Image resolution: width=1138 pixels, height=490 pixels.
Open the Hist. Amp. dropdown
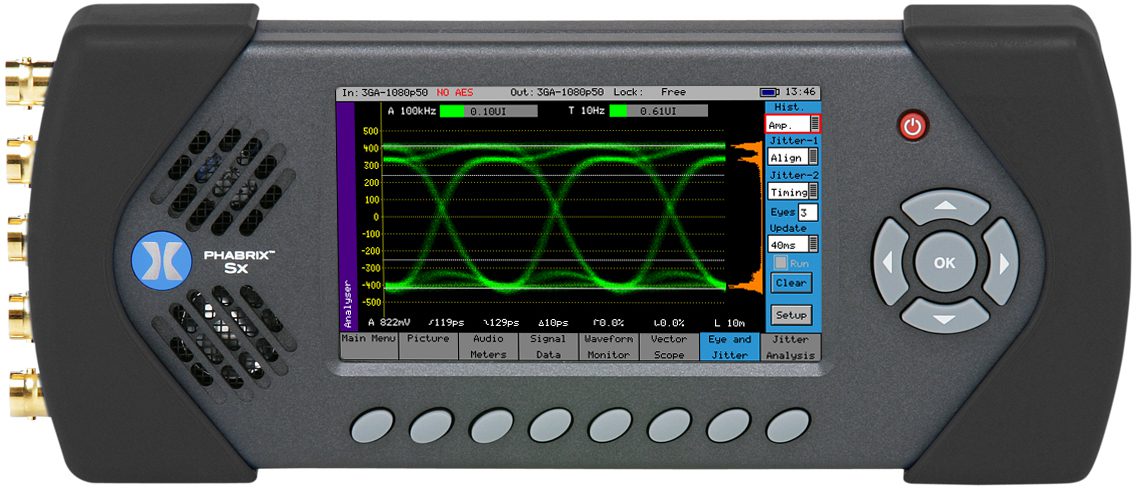tap(792, 123)
